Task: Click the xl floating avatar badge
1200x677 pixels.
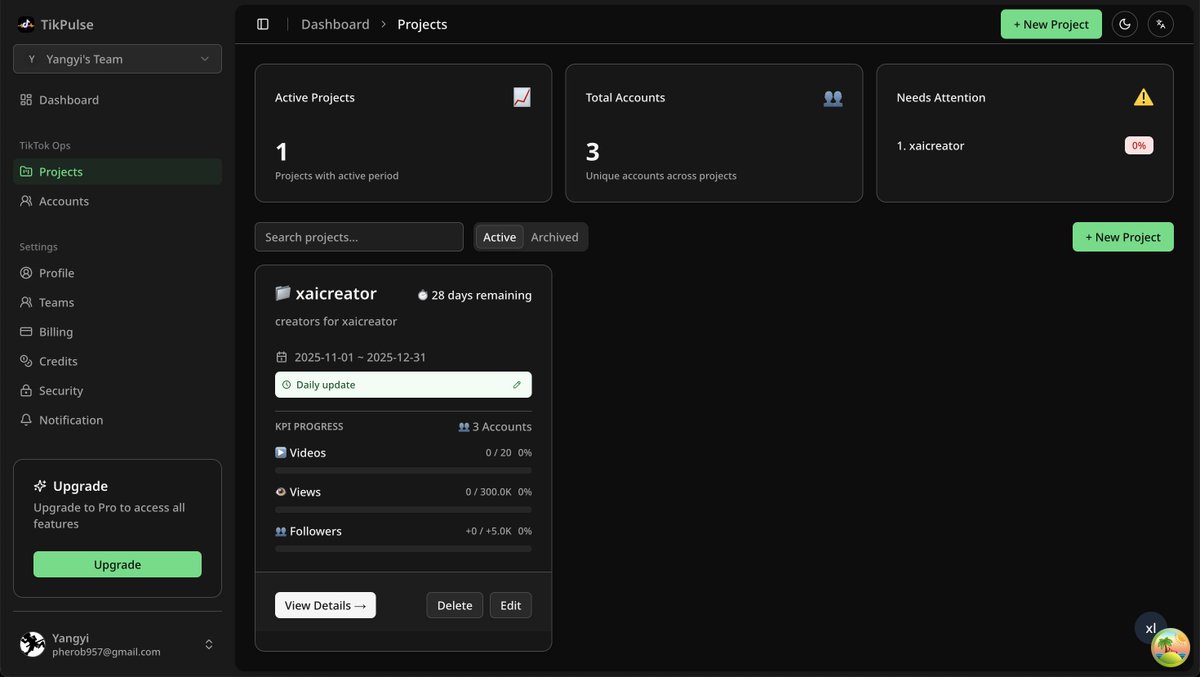Action: (x=1151, y=628)
